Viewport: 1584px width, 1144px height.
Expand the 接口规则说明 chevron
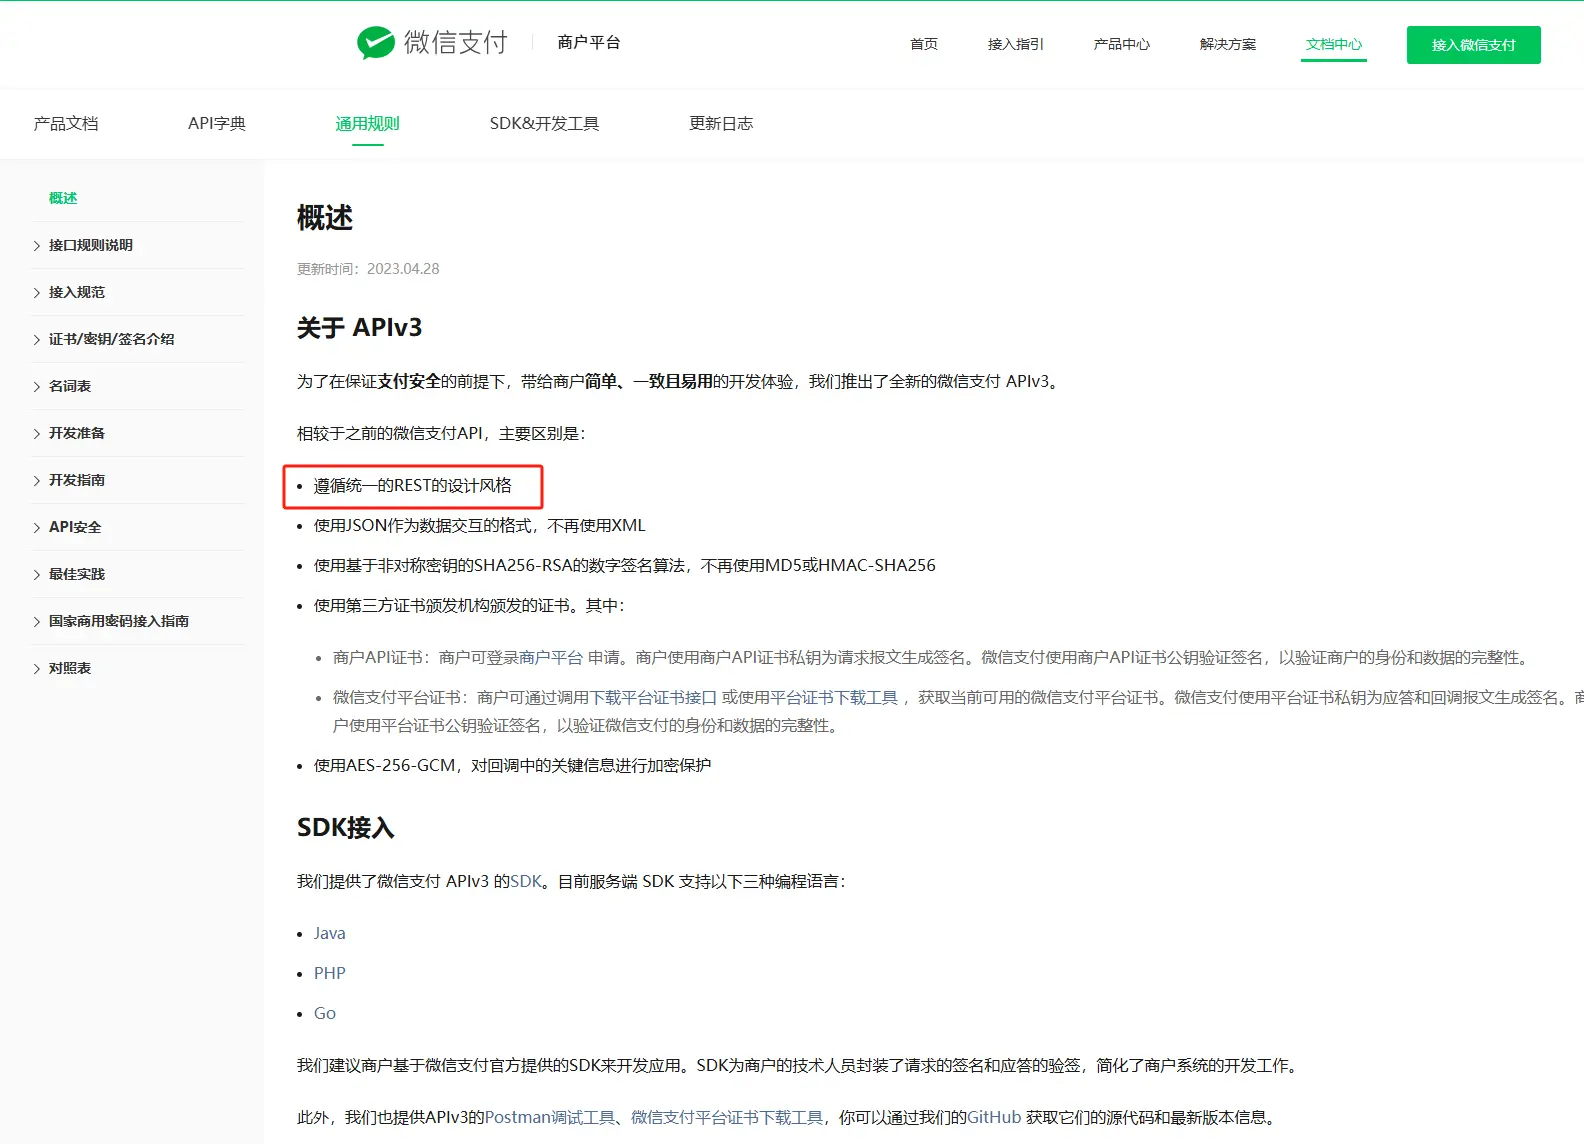click(x=37, y=245)
